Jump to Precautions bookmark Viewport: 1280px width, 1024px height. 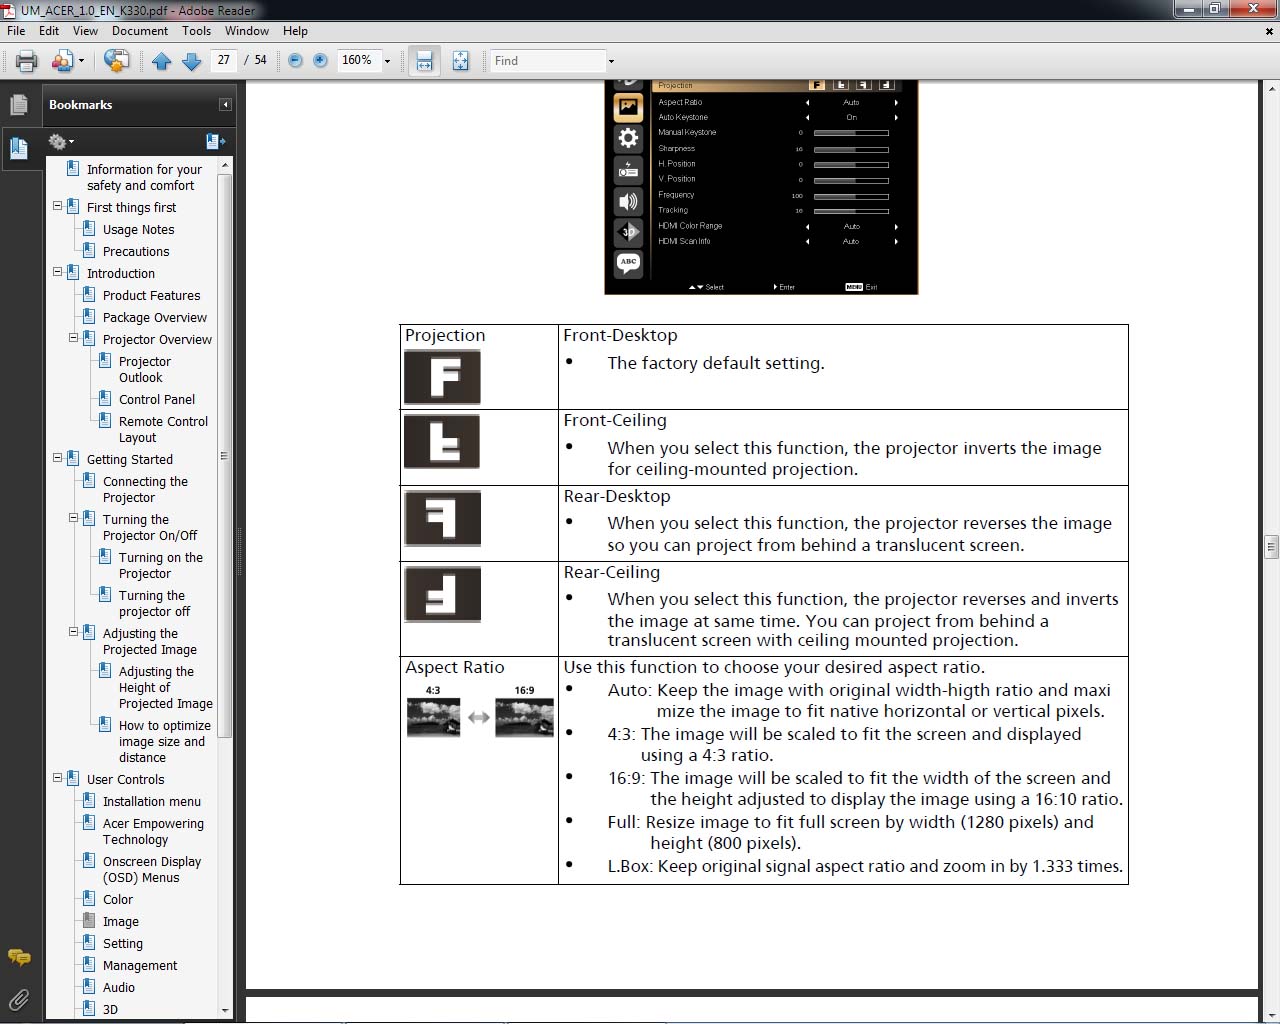pyautogui.click(x=136, y=251)
